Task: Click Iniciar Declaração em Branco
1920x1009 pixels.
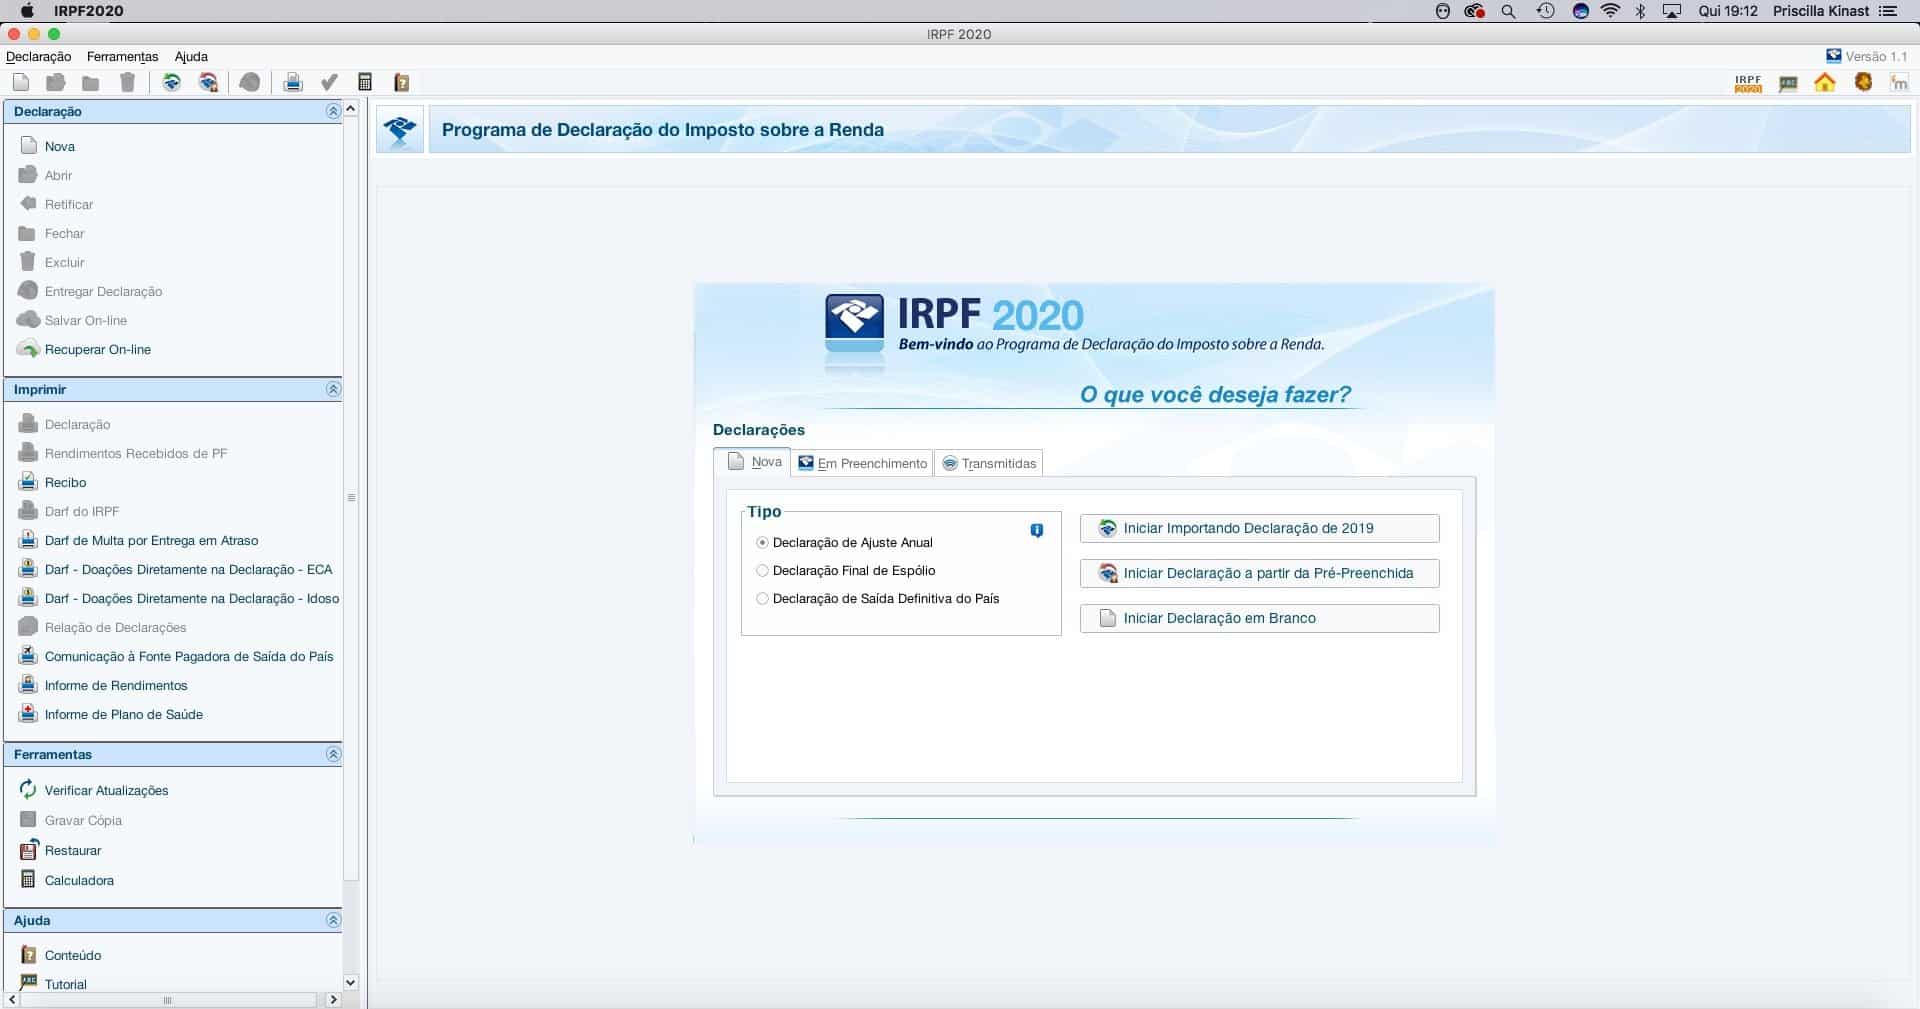Action: pos(1260,618)
